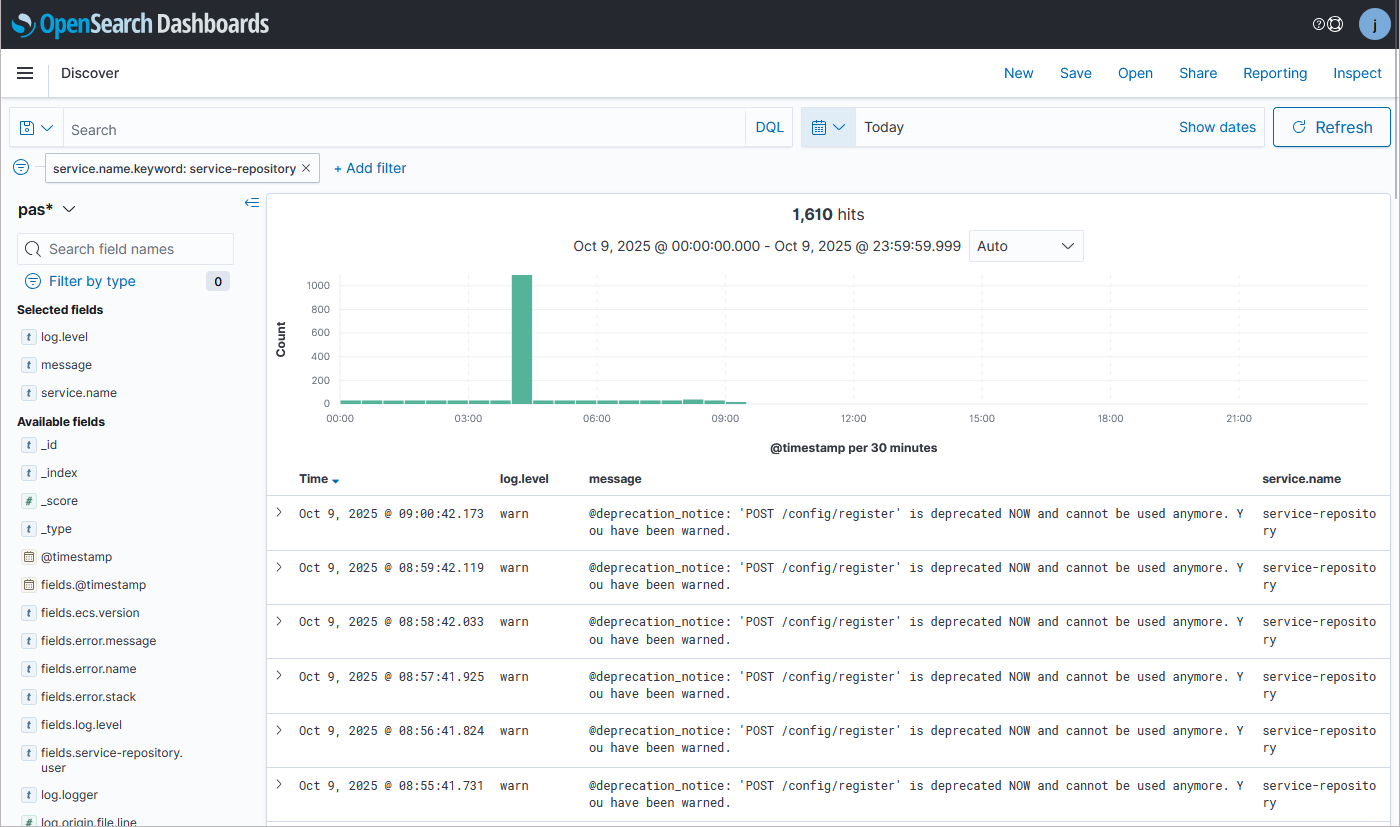Open the user avatar menu
The width and height of the screenshot is (1400, 827).
(1374, 24)
